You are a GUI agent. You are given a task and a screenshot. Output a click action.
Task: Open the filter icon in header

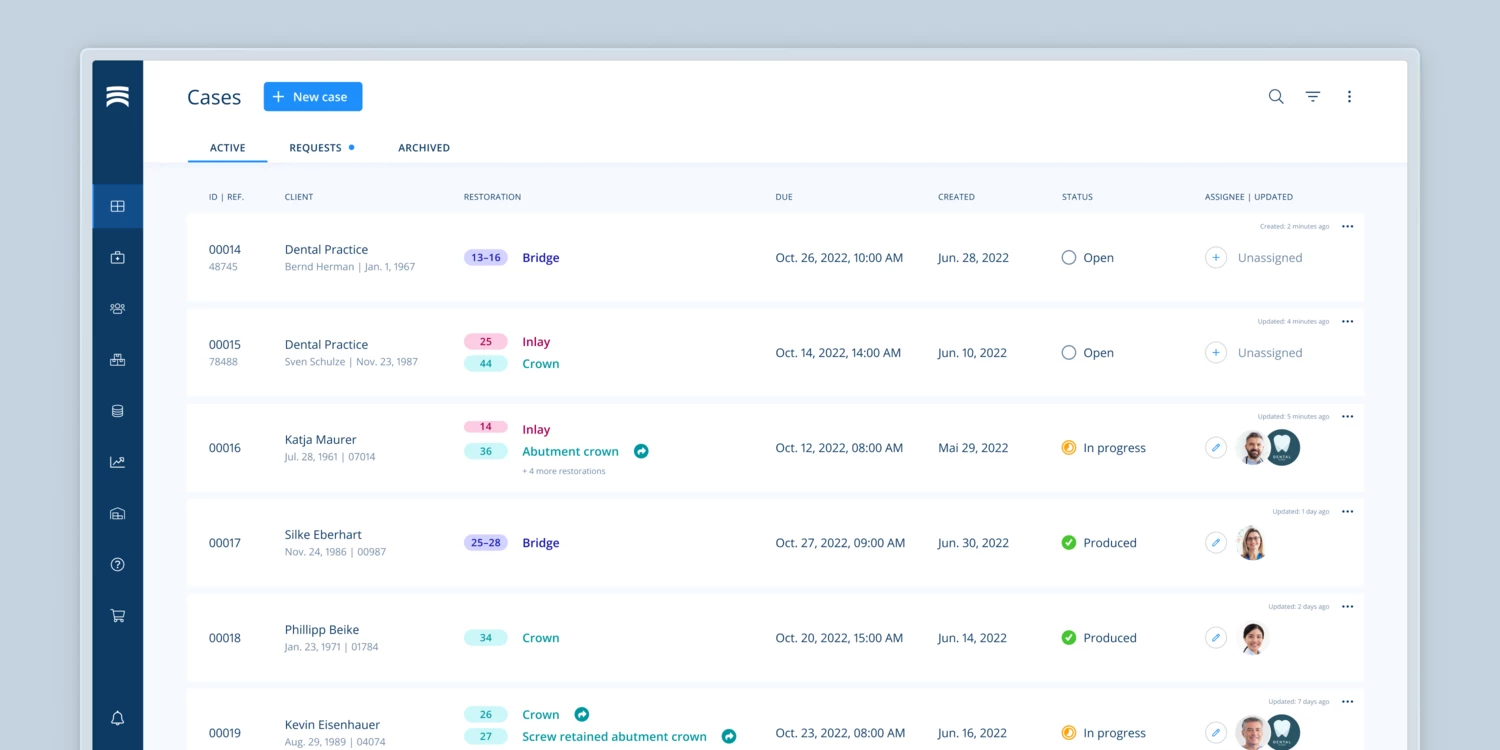1313,97
